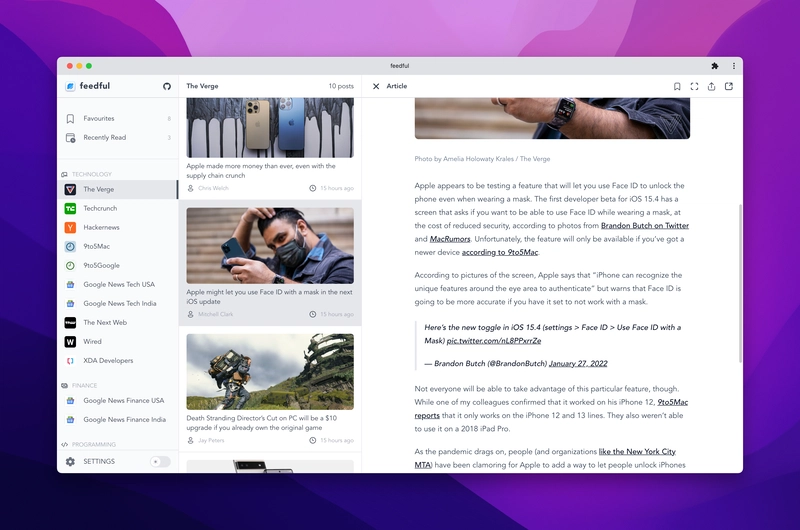
Task: Click the 10 posts count label
Action: pos(341,86)
